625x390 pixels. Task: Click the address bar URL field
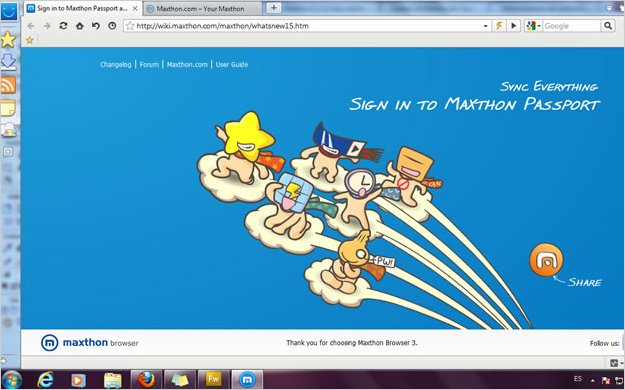point(307,26)
